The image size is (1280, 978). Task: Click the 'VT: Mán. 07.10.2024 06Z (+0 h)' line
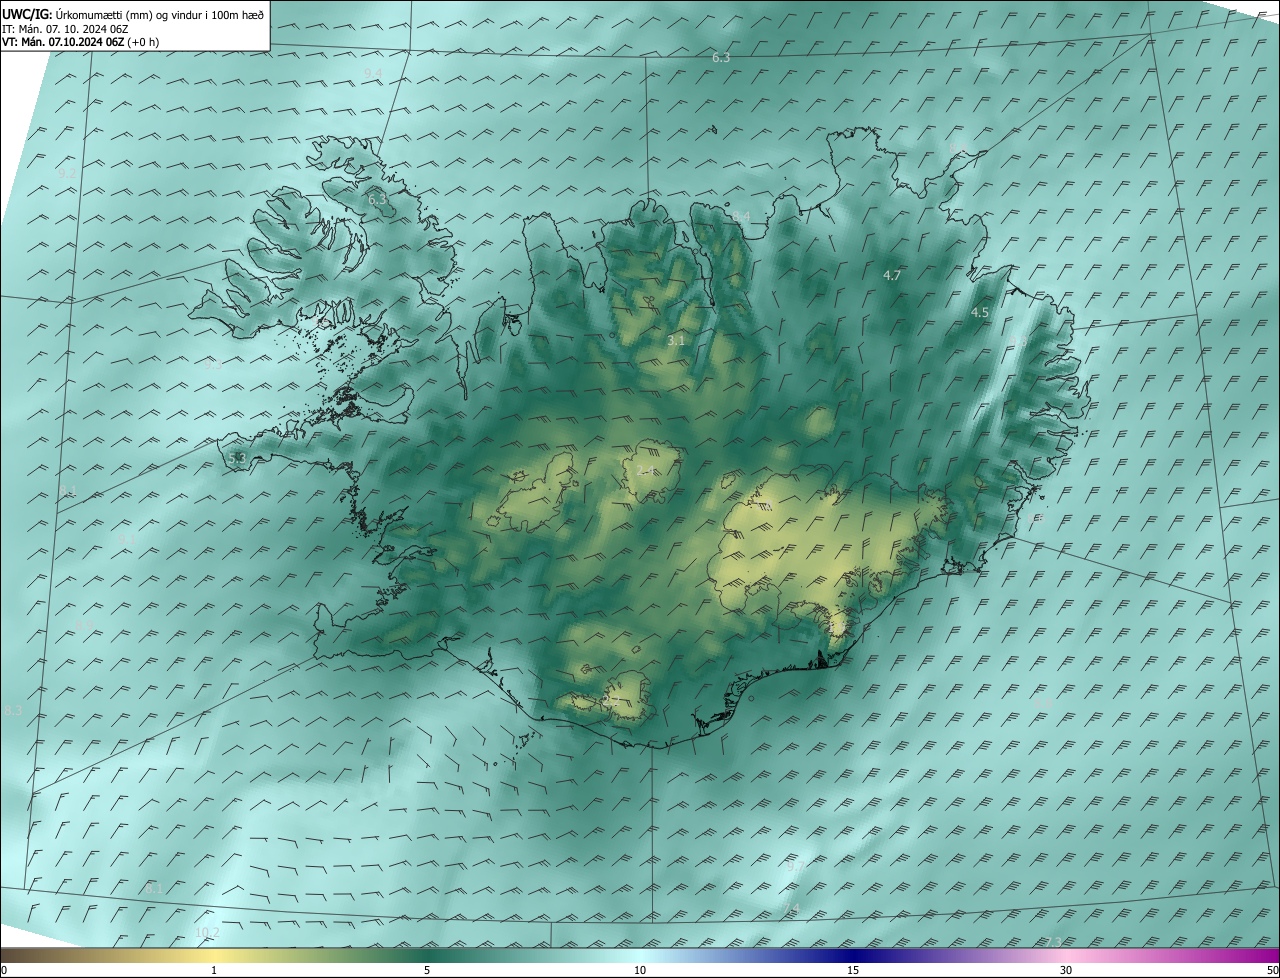pos(81,42)
